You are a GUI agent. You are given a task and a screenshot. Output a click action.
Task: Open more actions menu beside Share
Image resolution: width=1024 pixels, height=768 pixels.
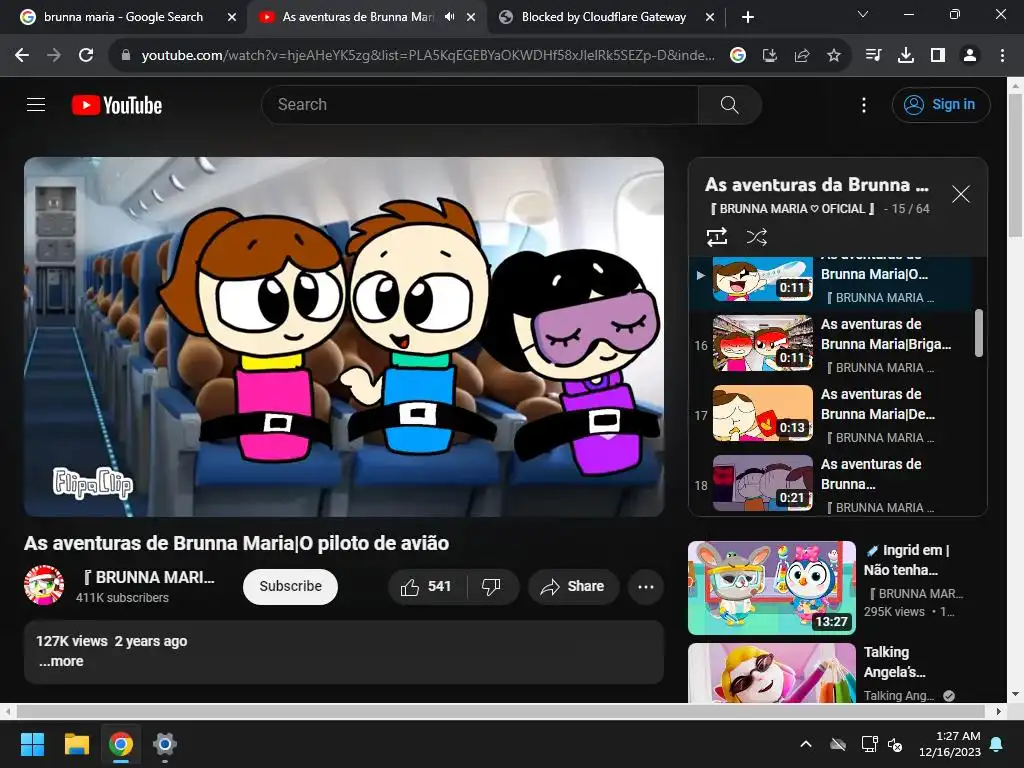(x=646, y=586)
